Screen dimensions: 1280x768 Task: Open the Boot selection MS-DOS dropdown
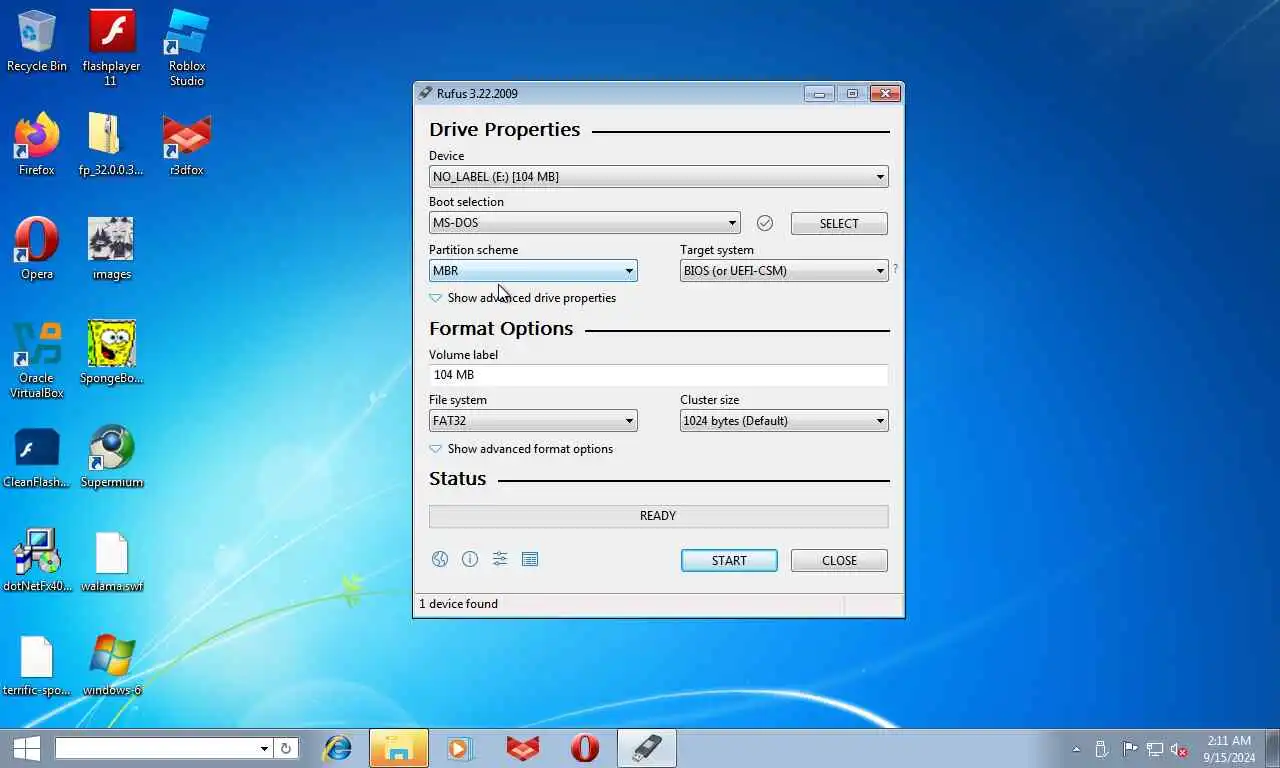click(585, 223)
